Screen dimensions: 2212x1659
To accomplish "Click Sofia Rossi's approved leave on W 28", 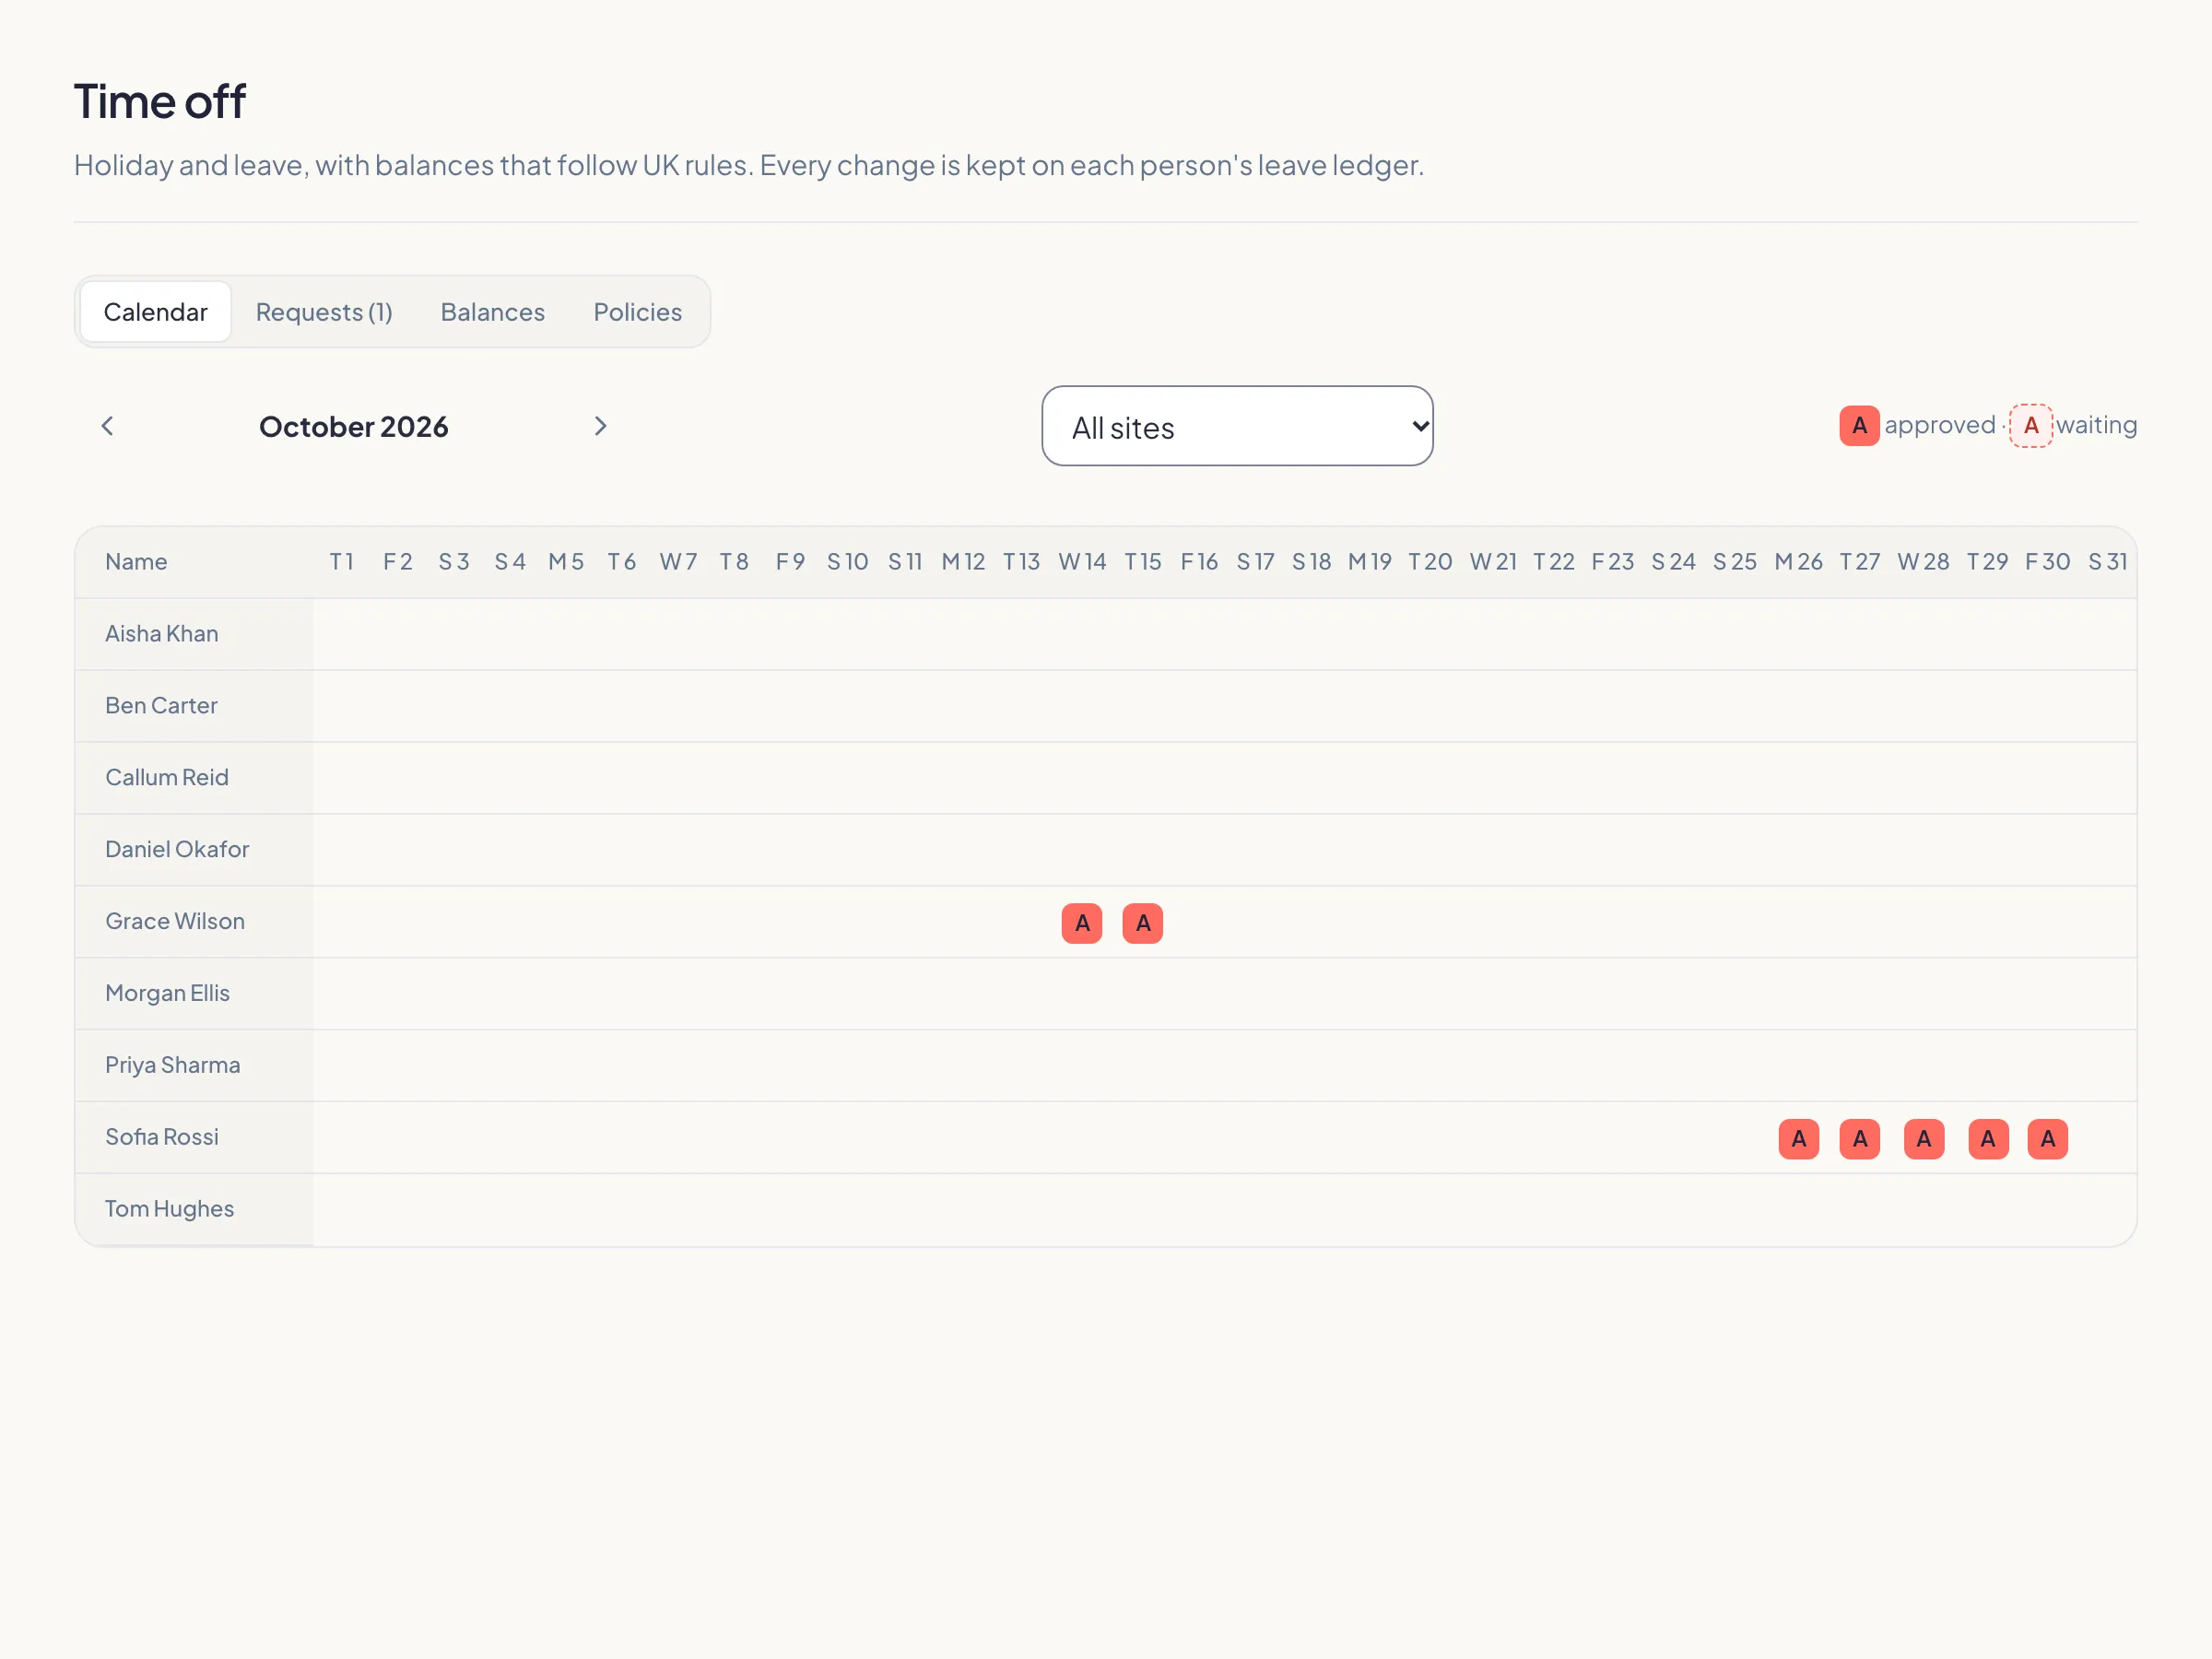I will tap(1924, 1139).
